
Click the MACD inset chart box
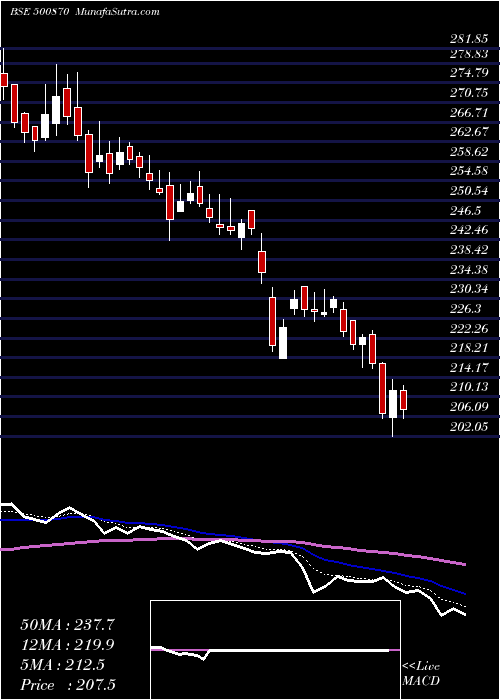[275, 650]
